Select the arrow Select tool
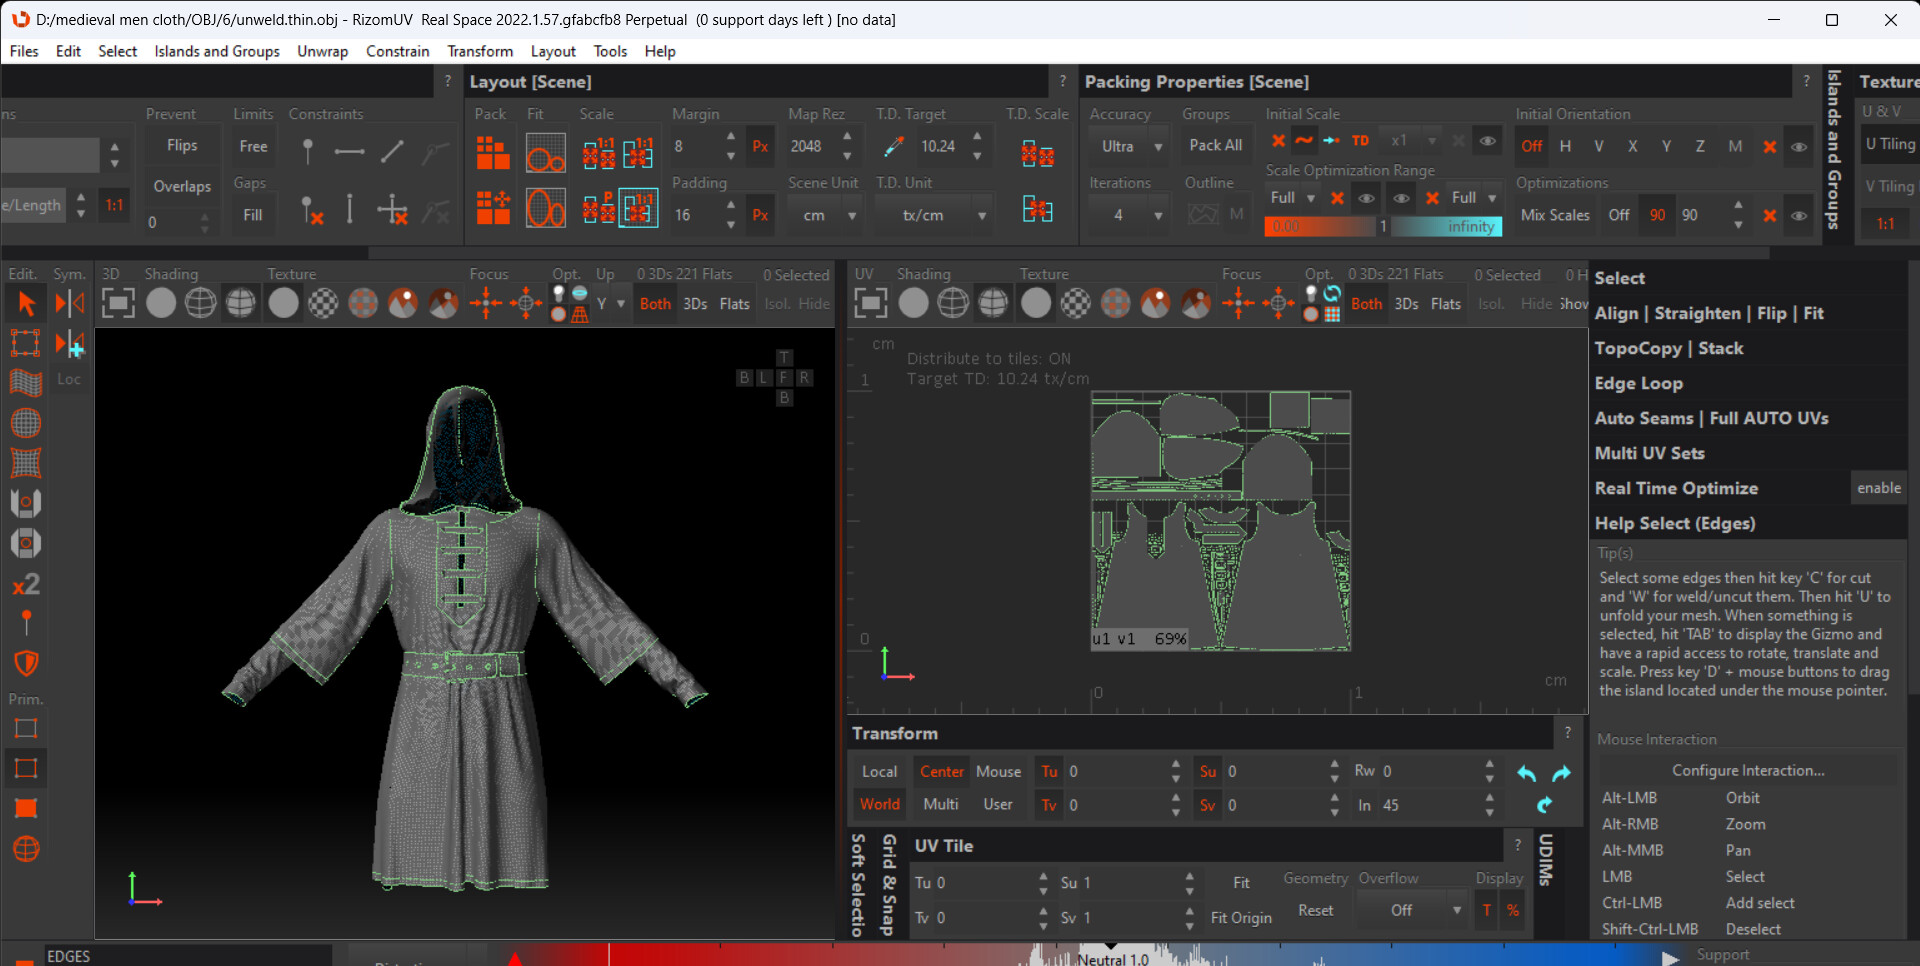 (26, 302)
